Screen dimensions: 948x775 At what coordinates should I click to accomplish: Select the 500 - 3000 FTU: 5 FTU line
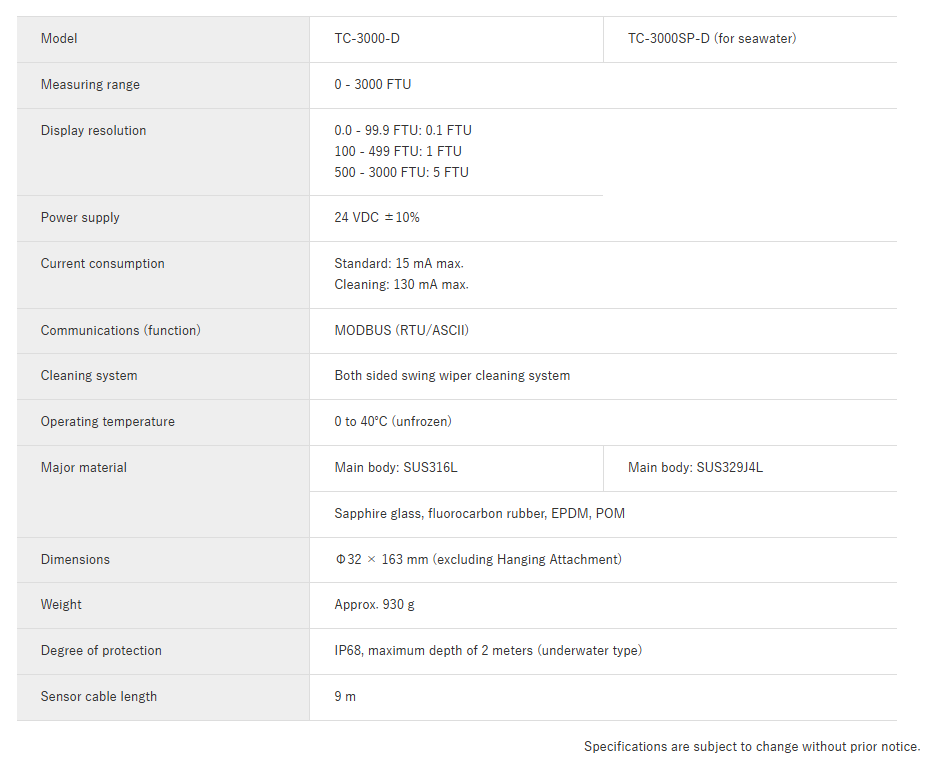pos(401,173)
